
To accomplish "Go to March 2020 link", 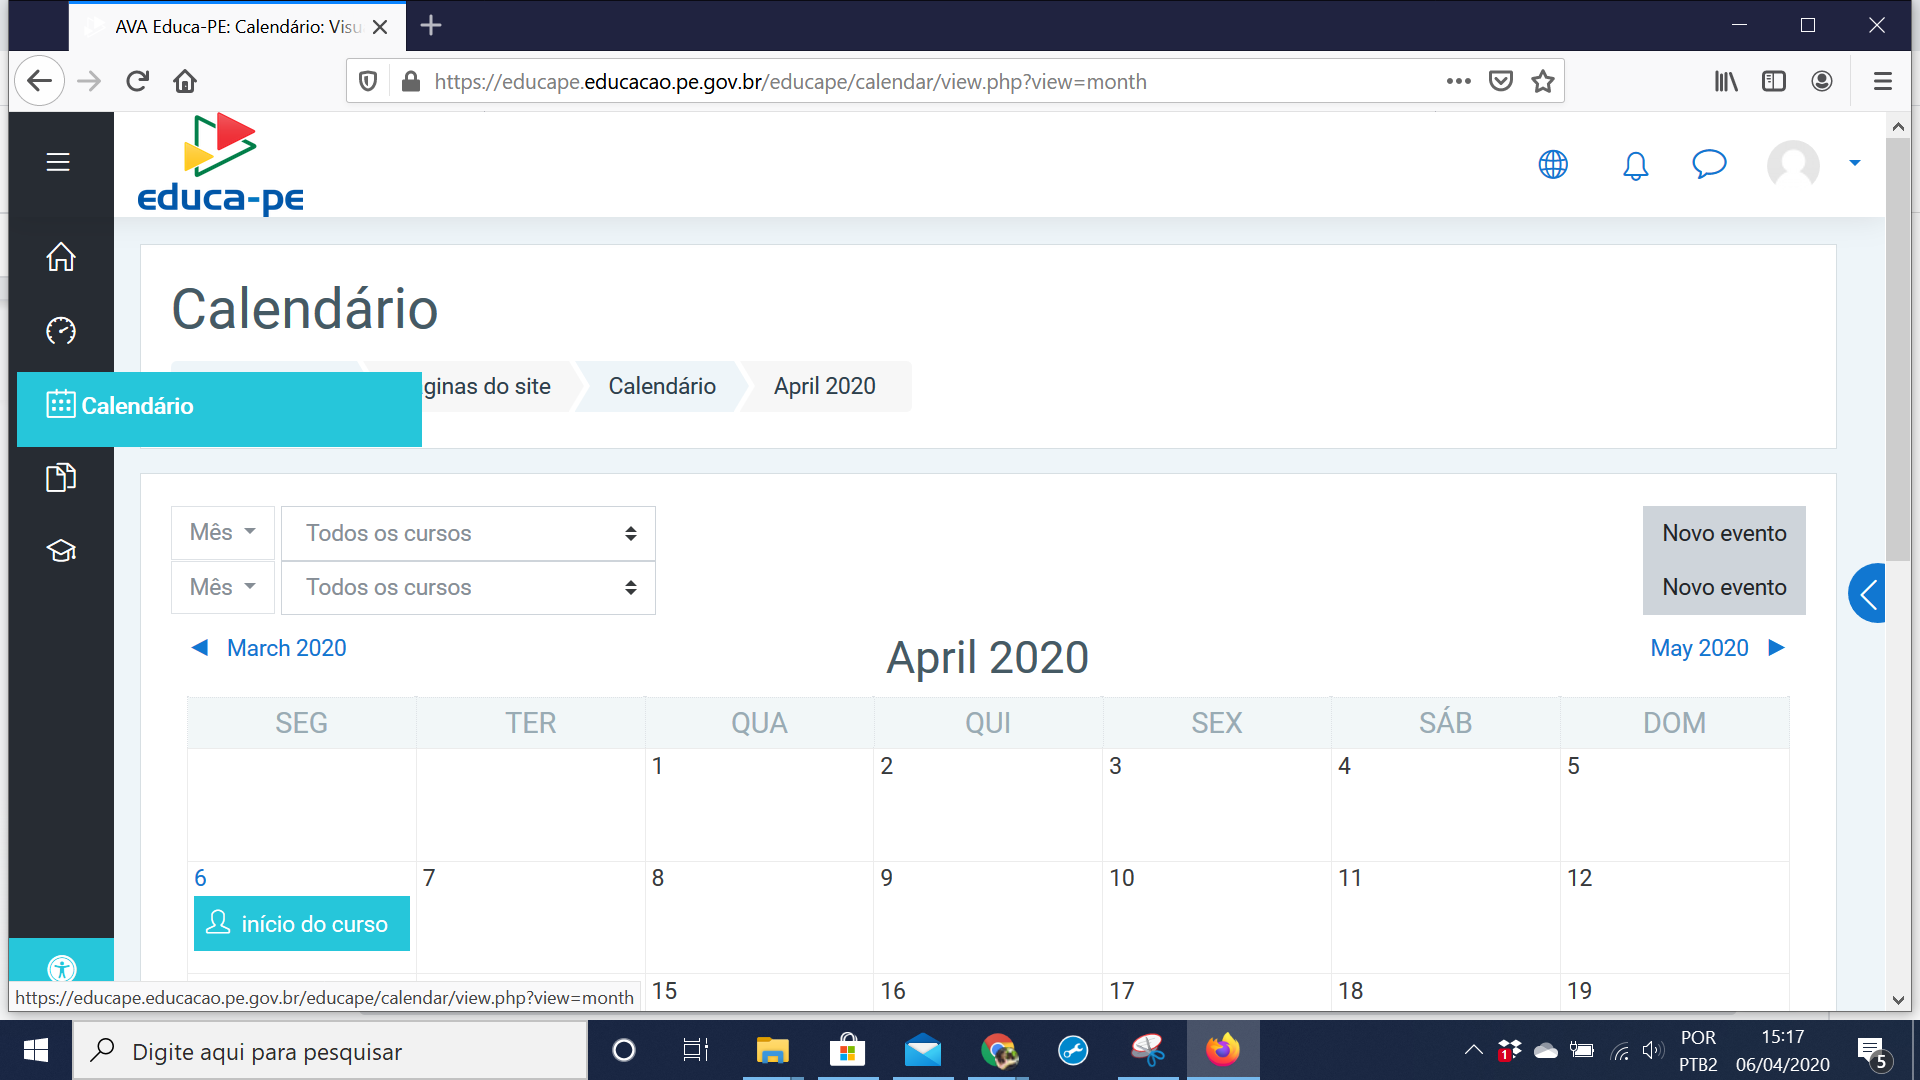I will pyautogui.click(x=287, y=648).
